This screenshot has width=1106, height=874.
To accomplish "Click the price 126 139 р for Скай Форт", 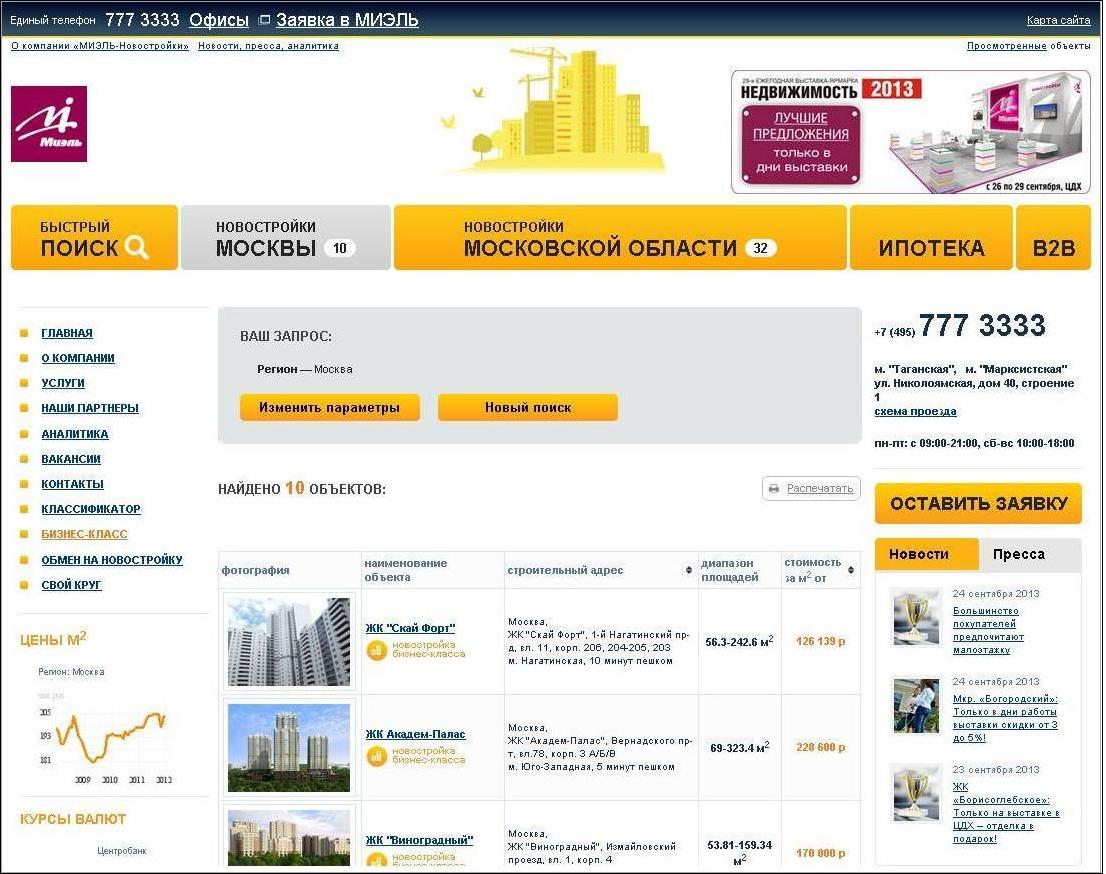I will (820, 641).
